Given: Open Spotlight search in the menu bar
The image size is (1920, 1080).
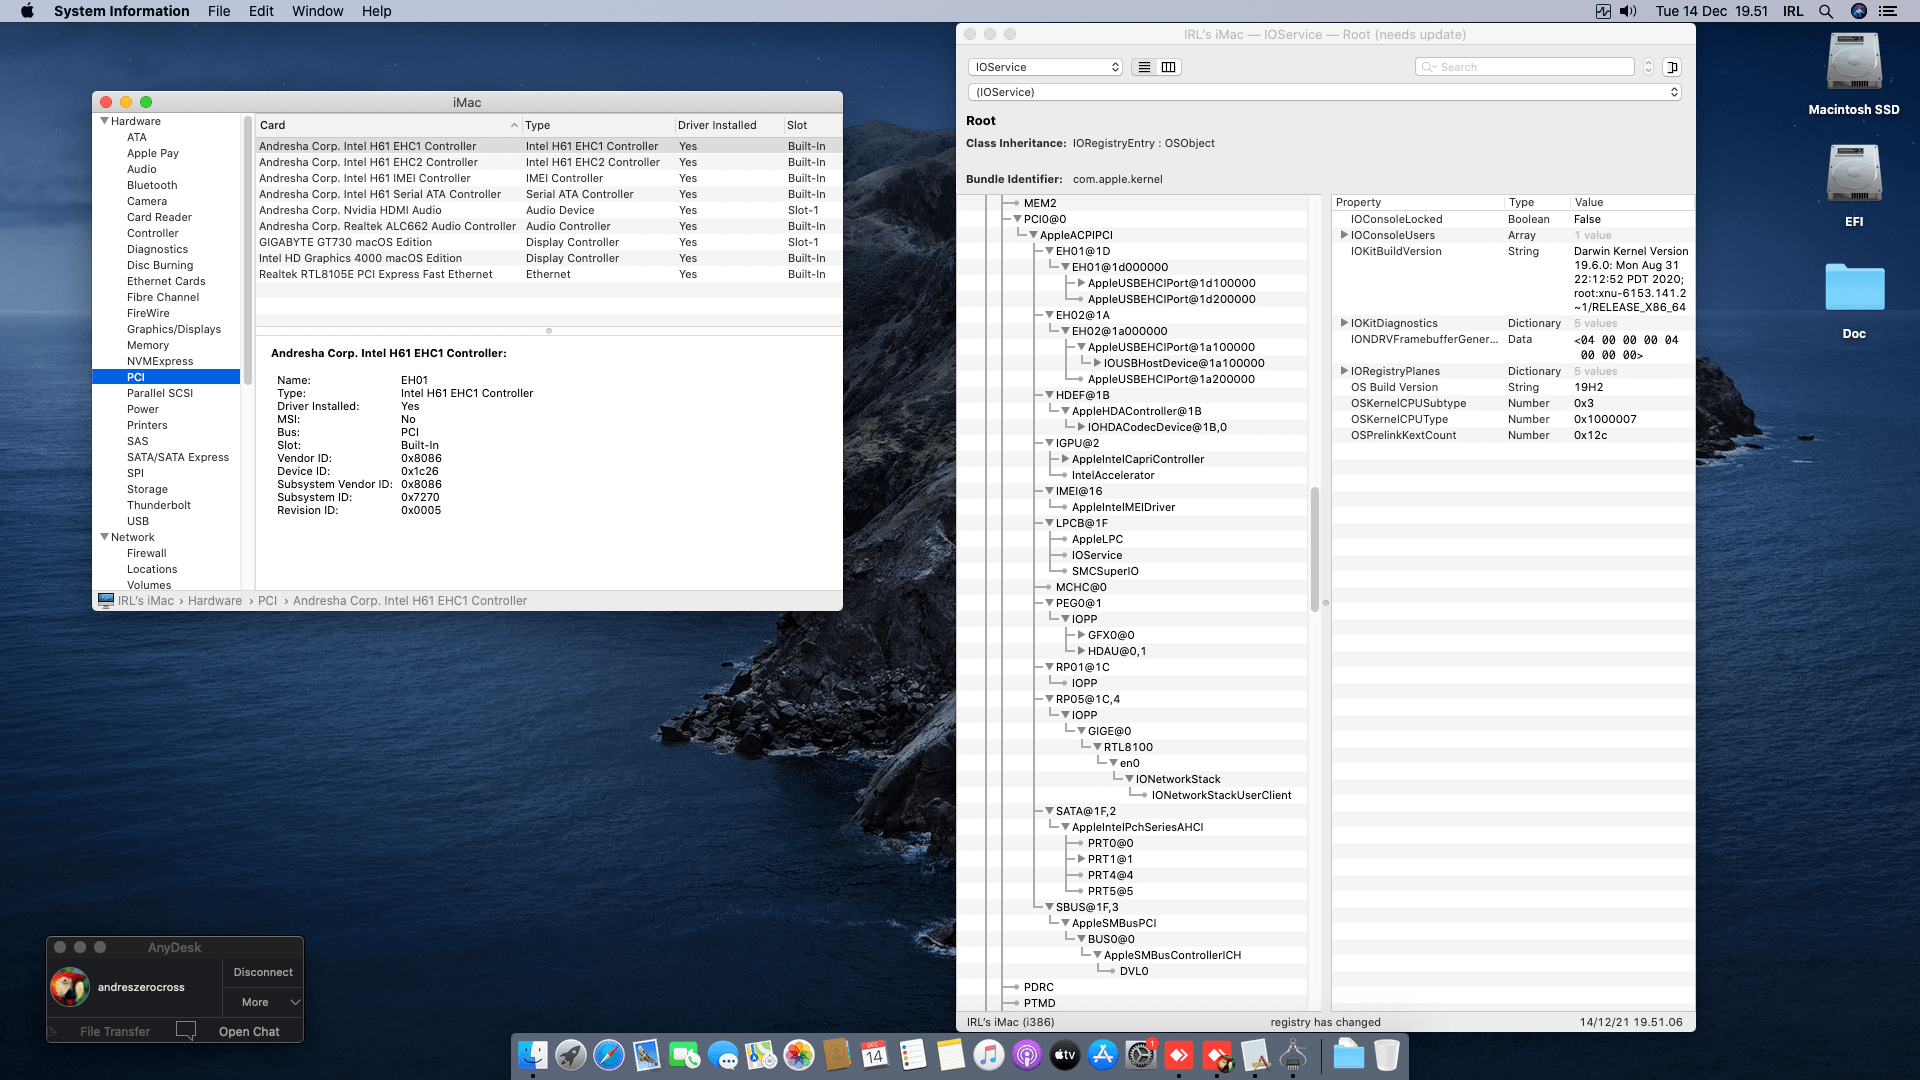Looking at the screenshot, I should (1826, 11).
